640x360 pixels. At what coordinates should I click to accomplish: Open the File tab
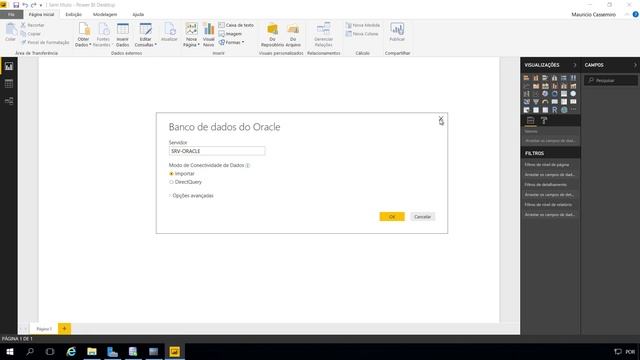11,15
